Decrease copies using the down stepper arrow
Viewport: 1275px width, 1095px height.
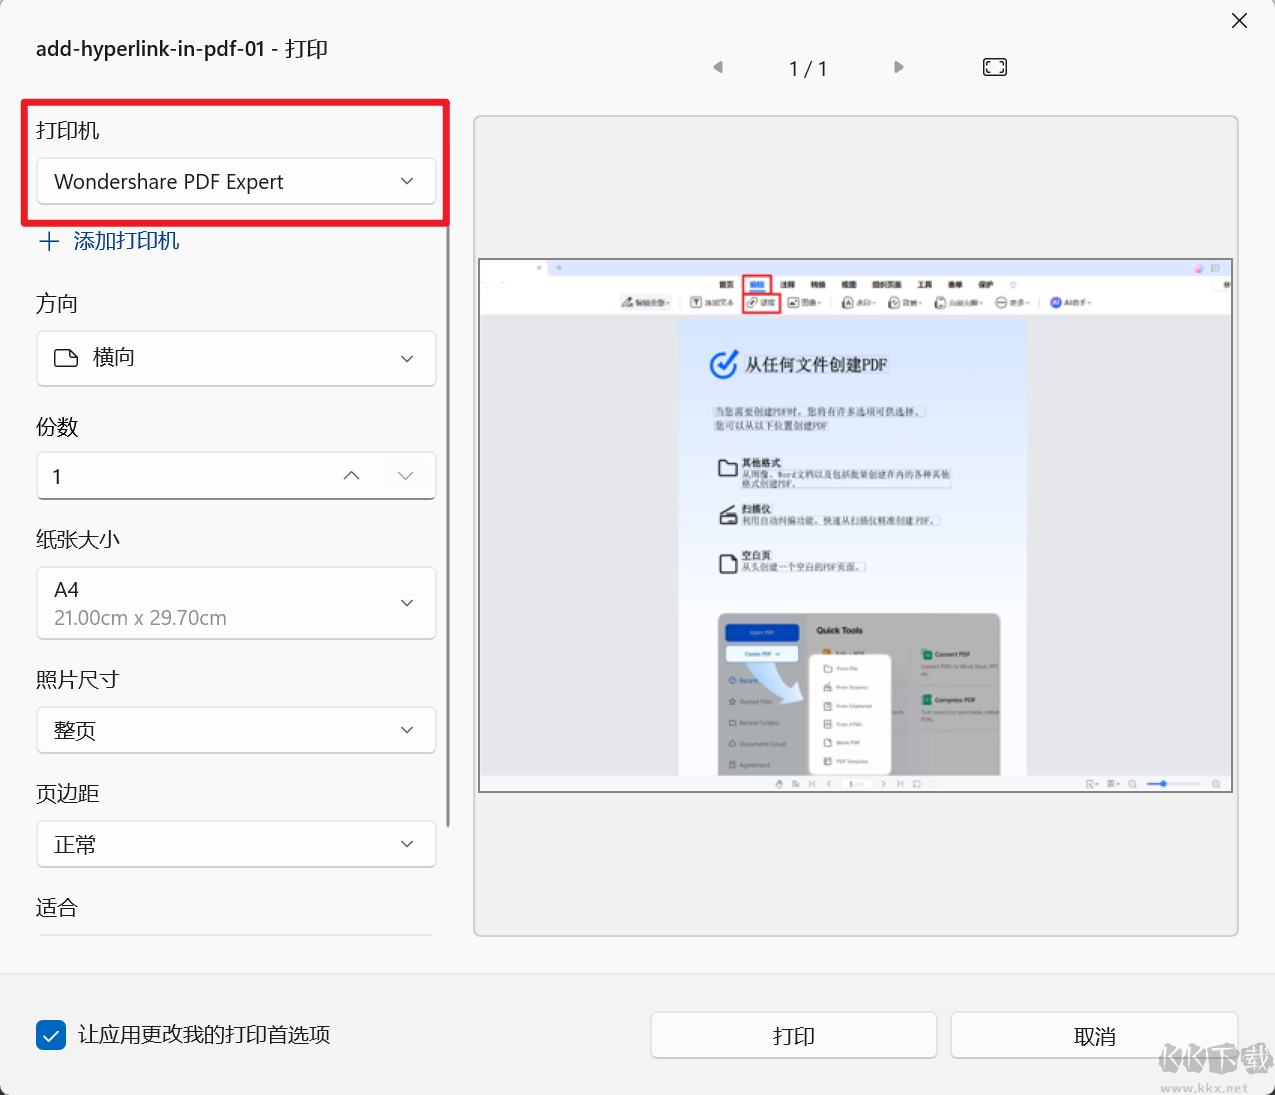pyautogui.click(x=406, y=476)
